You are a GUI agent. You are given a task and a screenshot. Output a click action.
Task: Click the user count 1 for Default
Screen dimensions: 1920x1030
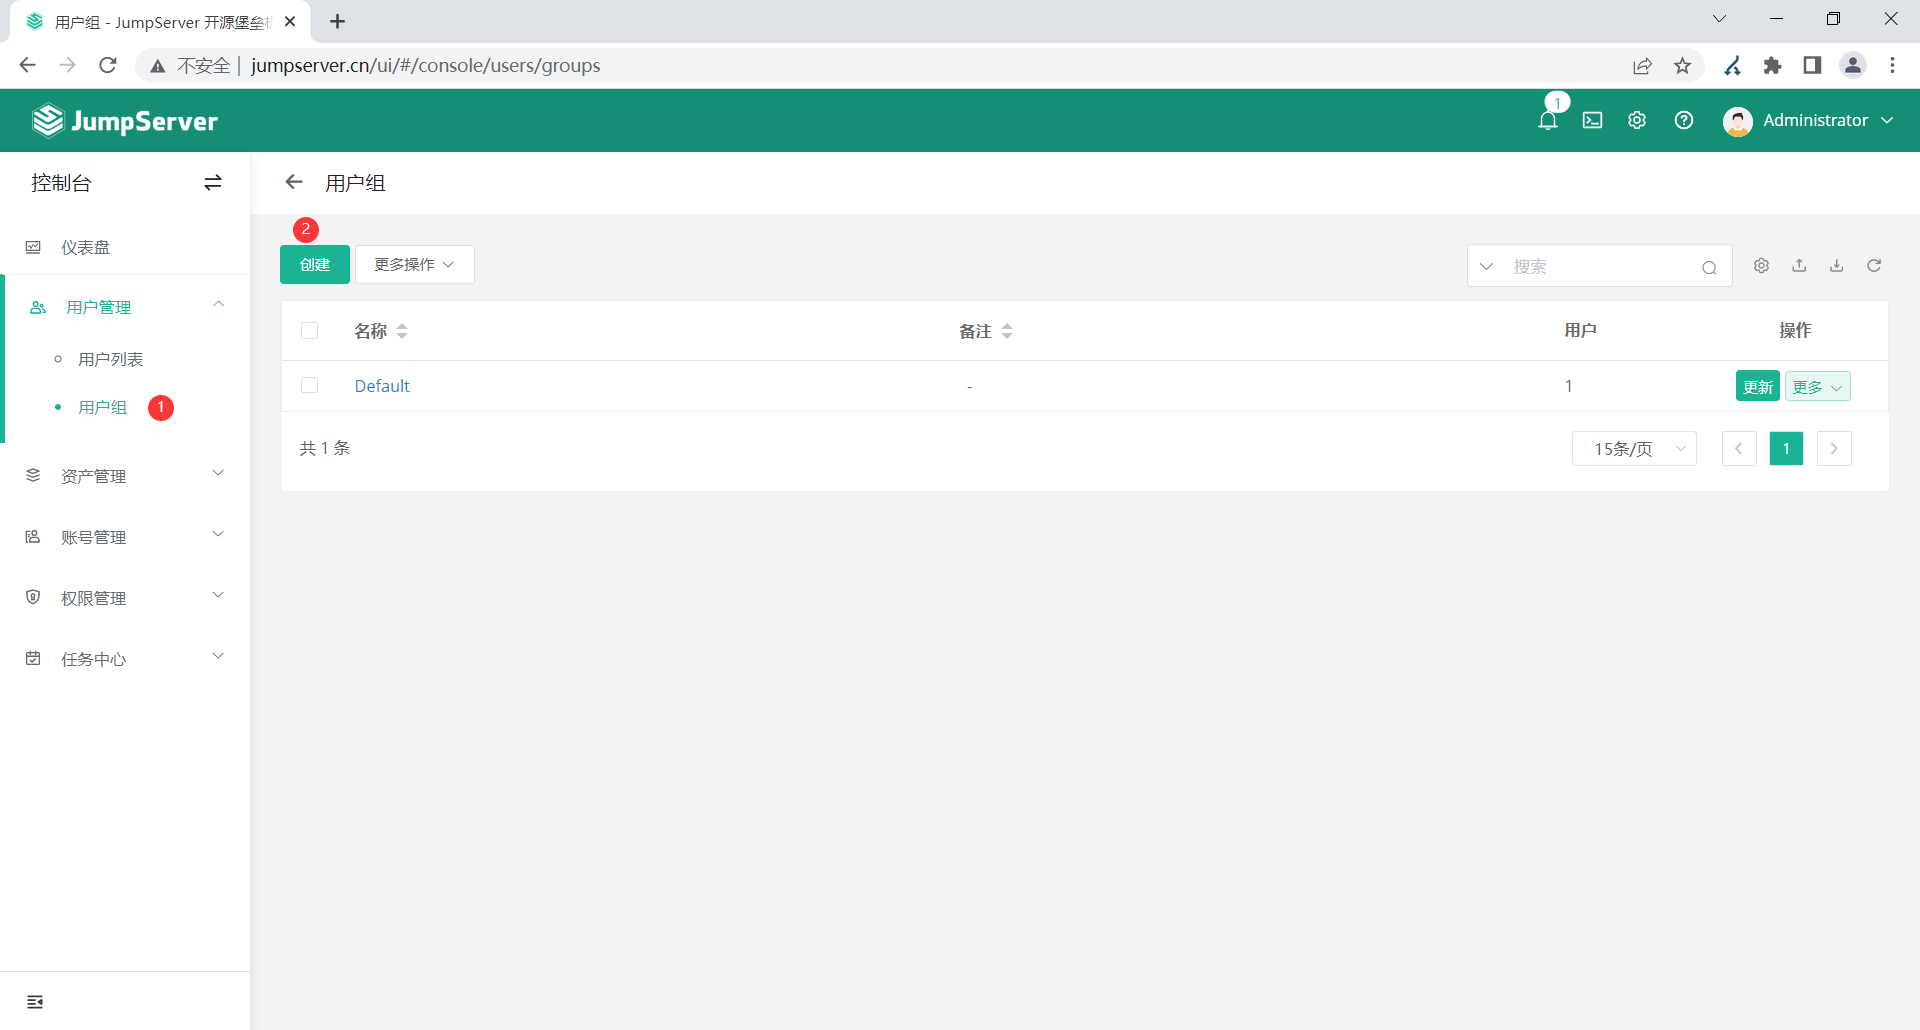pyautogui.click(x=1569, y=386)
